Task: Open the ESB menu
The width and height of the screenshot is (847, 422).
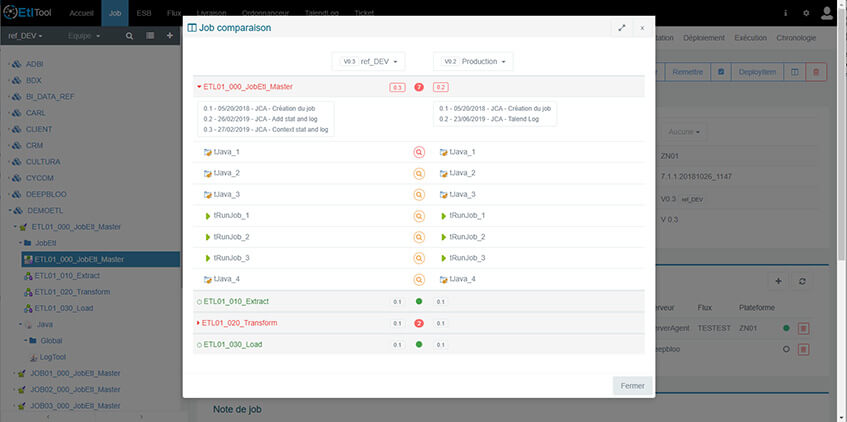Action: coord(144,13)
